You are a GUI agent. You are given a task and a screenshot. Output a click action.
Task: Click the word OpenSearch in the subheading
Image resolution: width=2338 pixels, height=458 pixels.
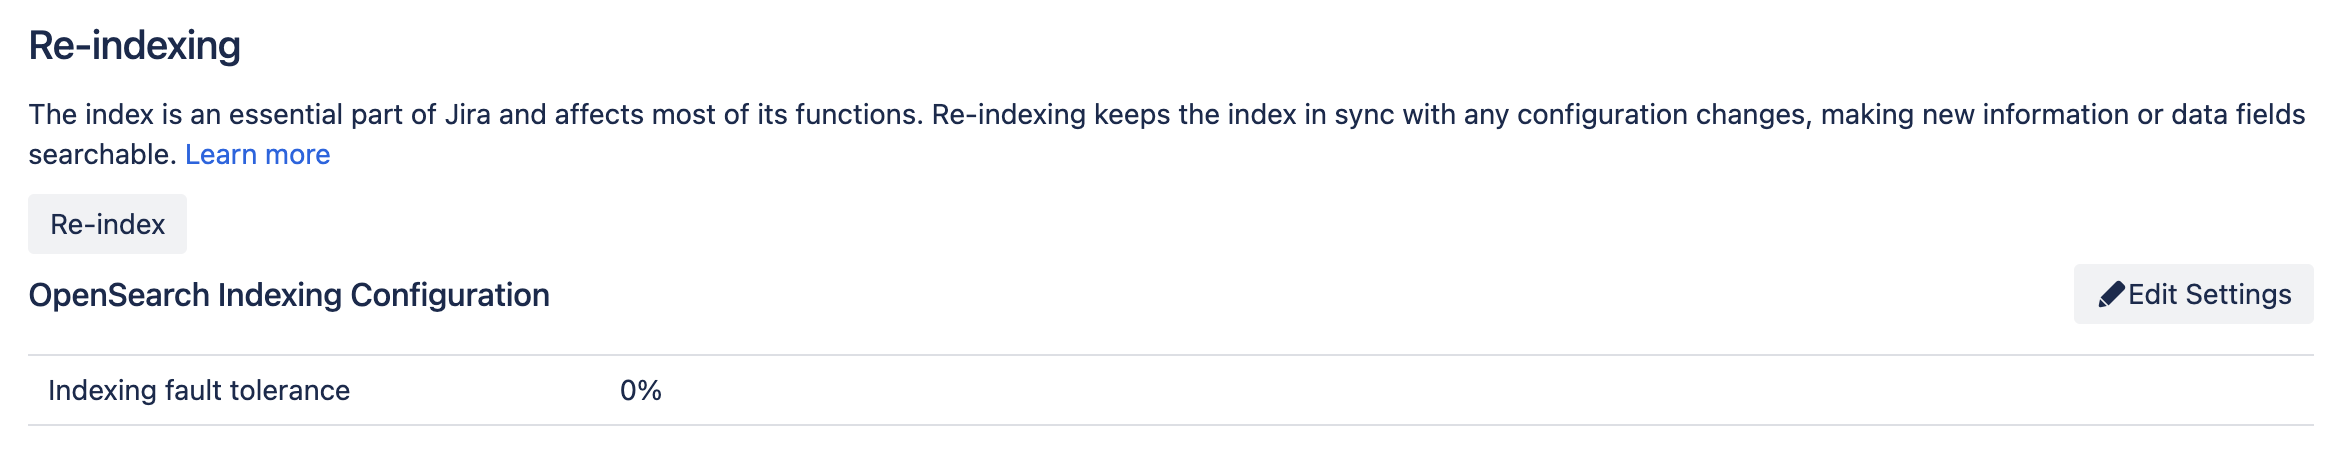[x=118, y=295]
